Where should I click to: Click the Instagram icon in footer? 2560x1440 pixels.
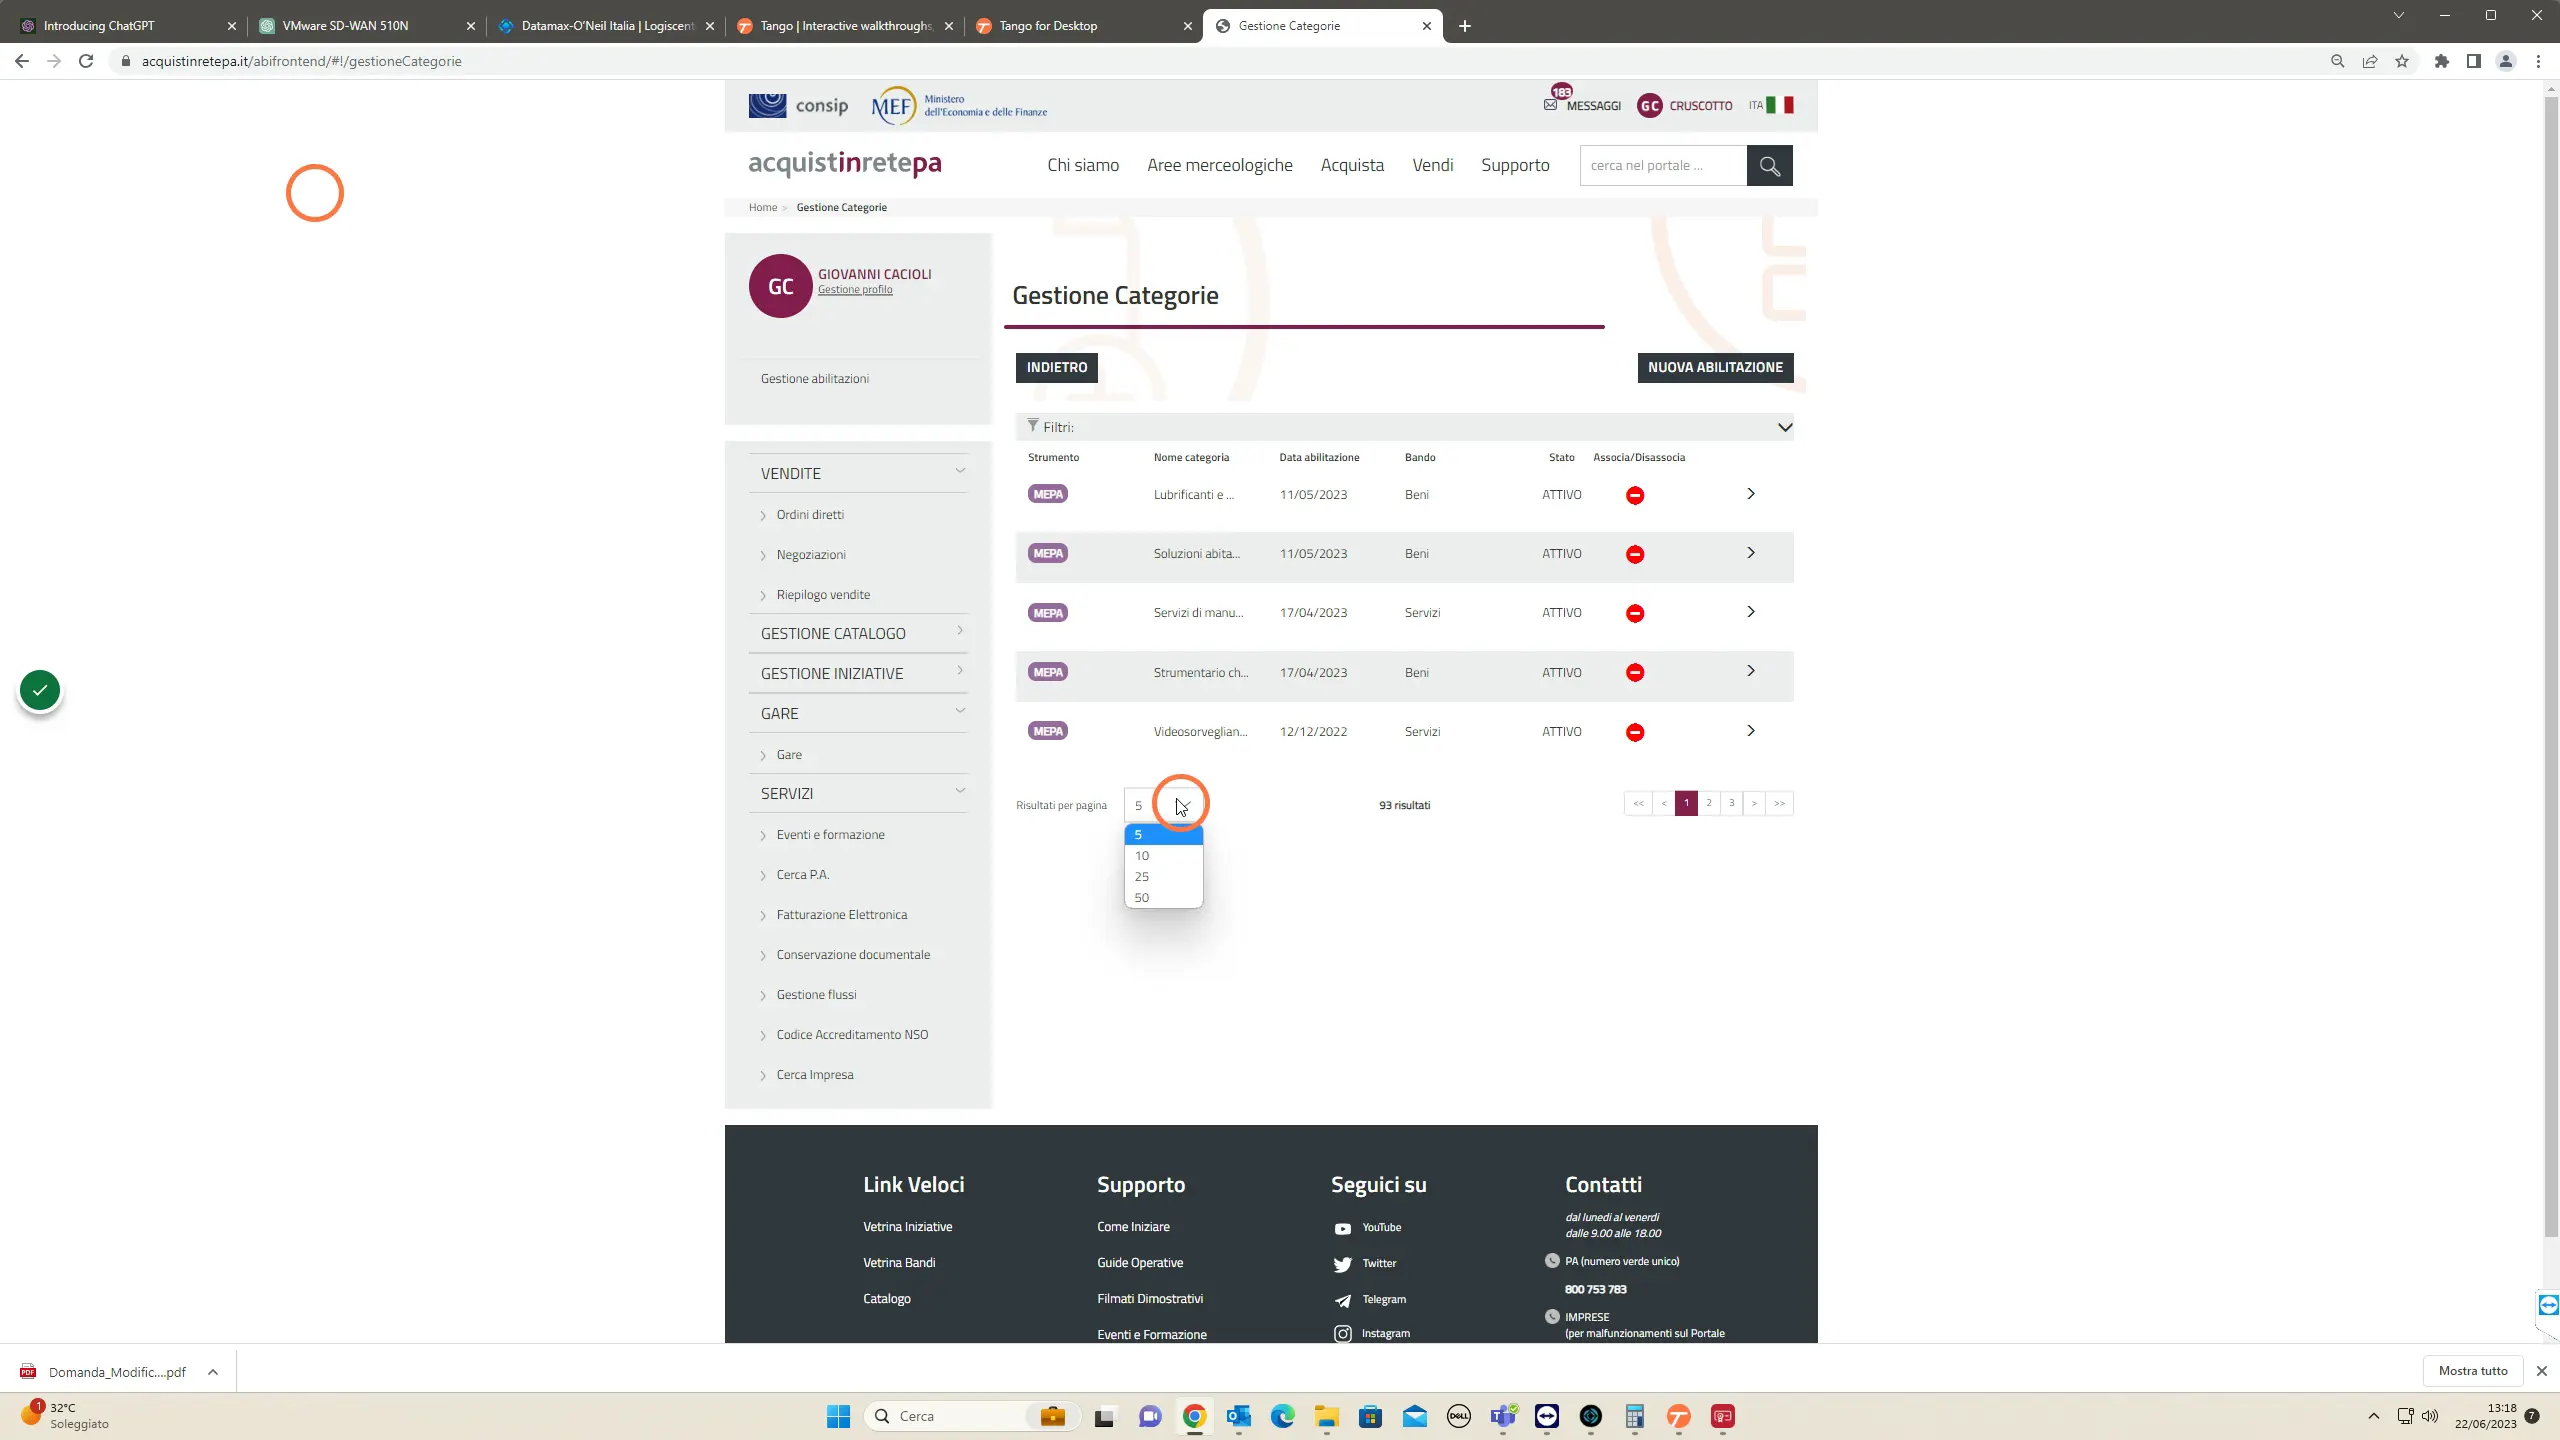(x=1343, y=1334)
